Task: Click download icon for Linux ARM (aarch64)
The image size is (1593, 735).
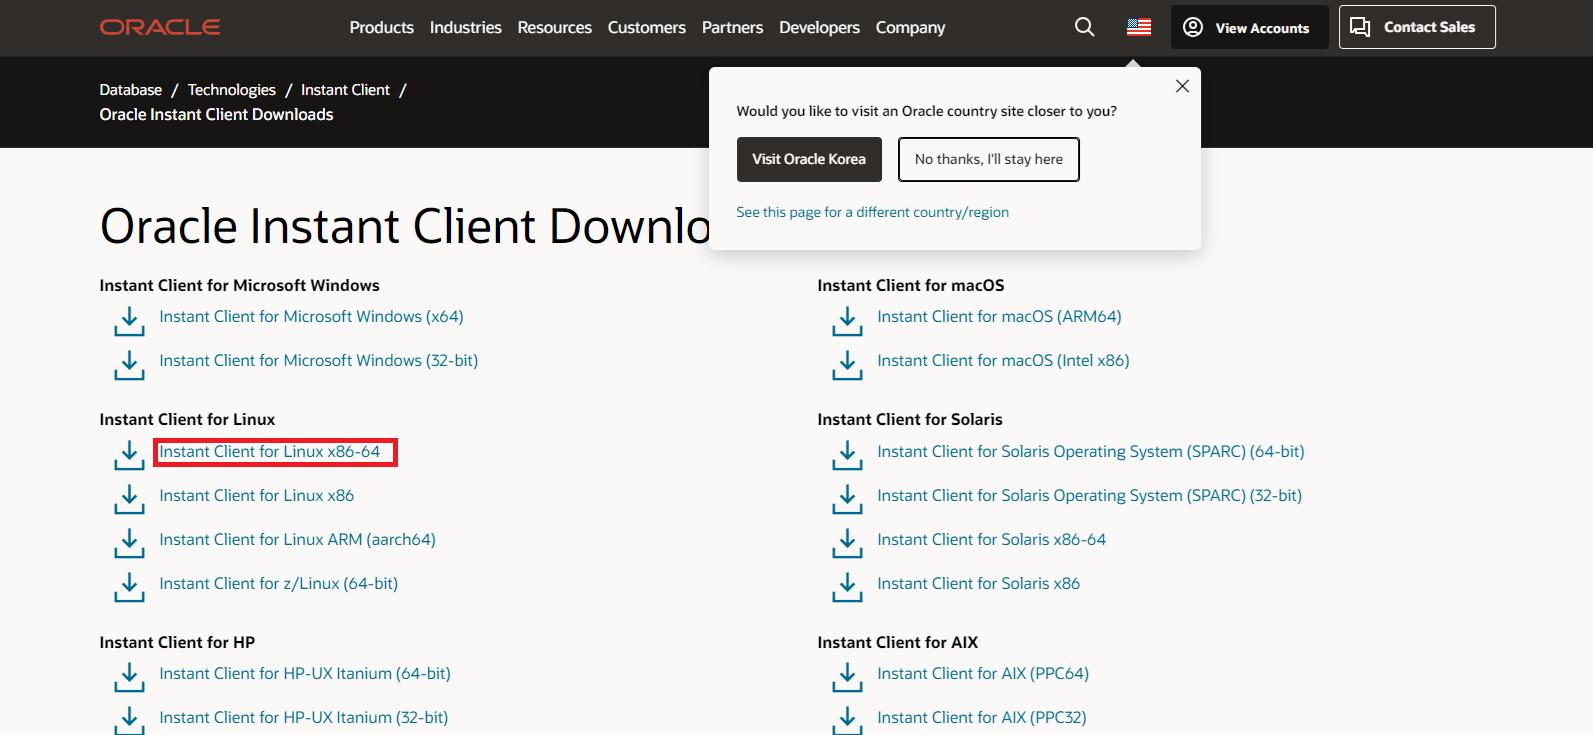Action: [129, 543]
